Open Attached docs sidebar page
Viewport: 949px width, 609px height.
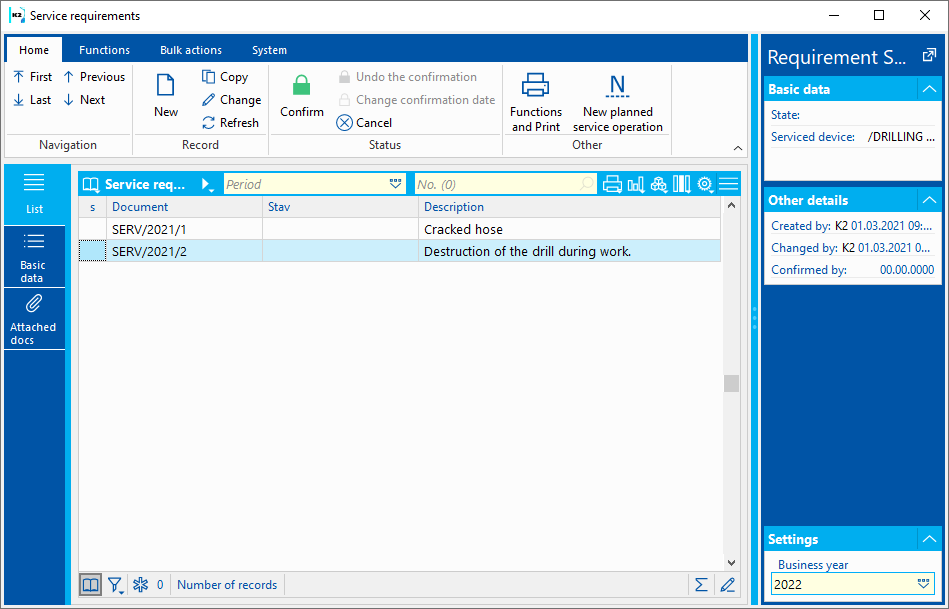[x=34, y=319]
